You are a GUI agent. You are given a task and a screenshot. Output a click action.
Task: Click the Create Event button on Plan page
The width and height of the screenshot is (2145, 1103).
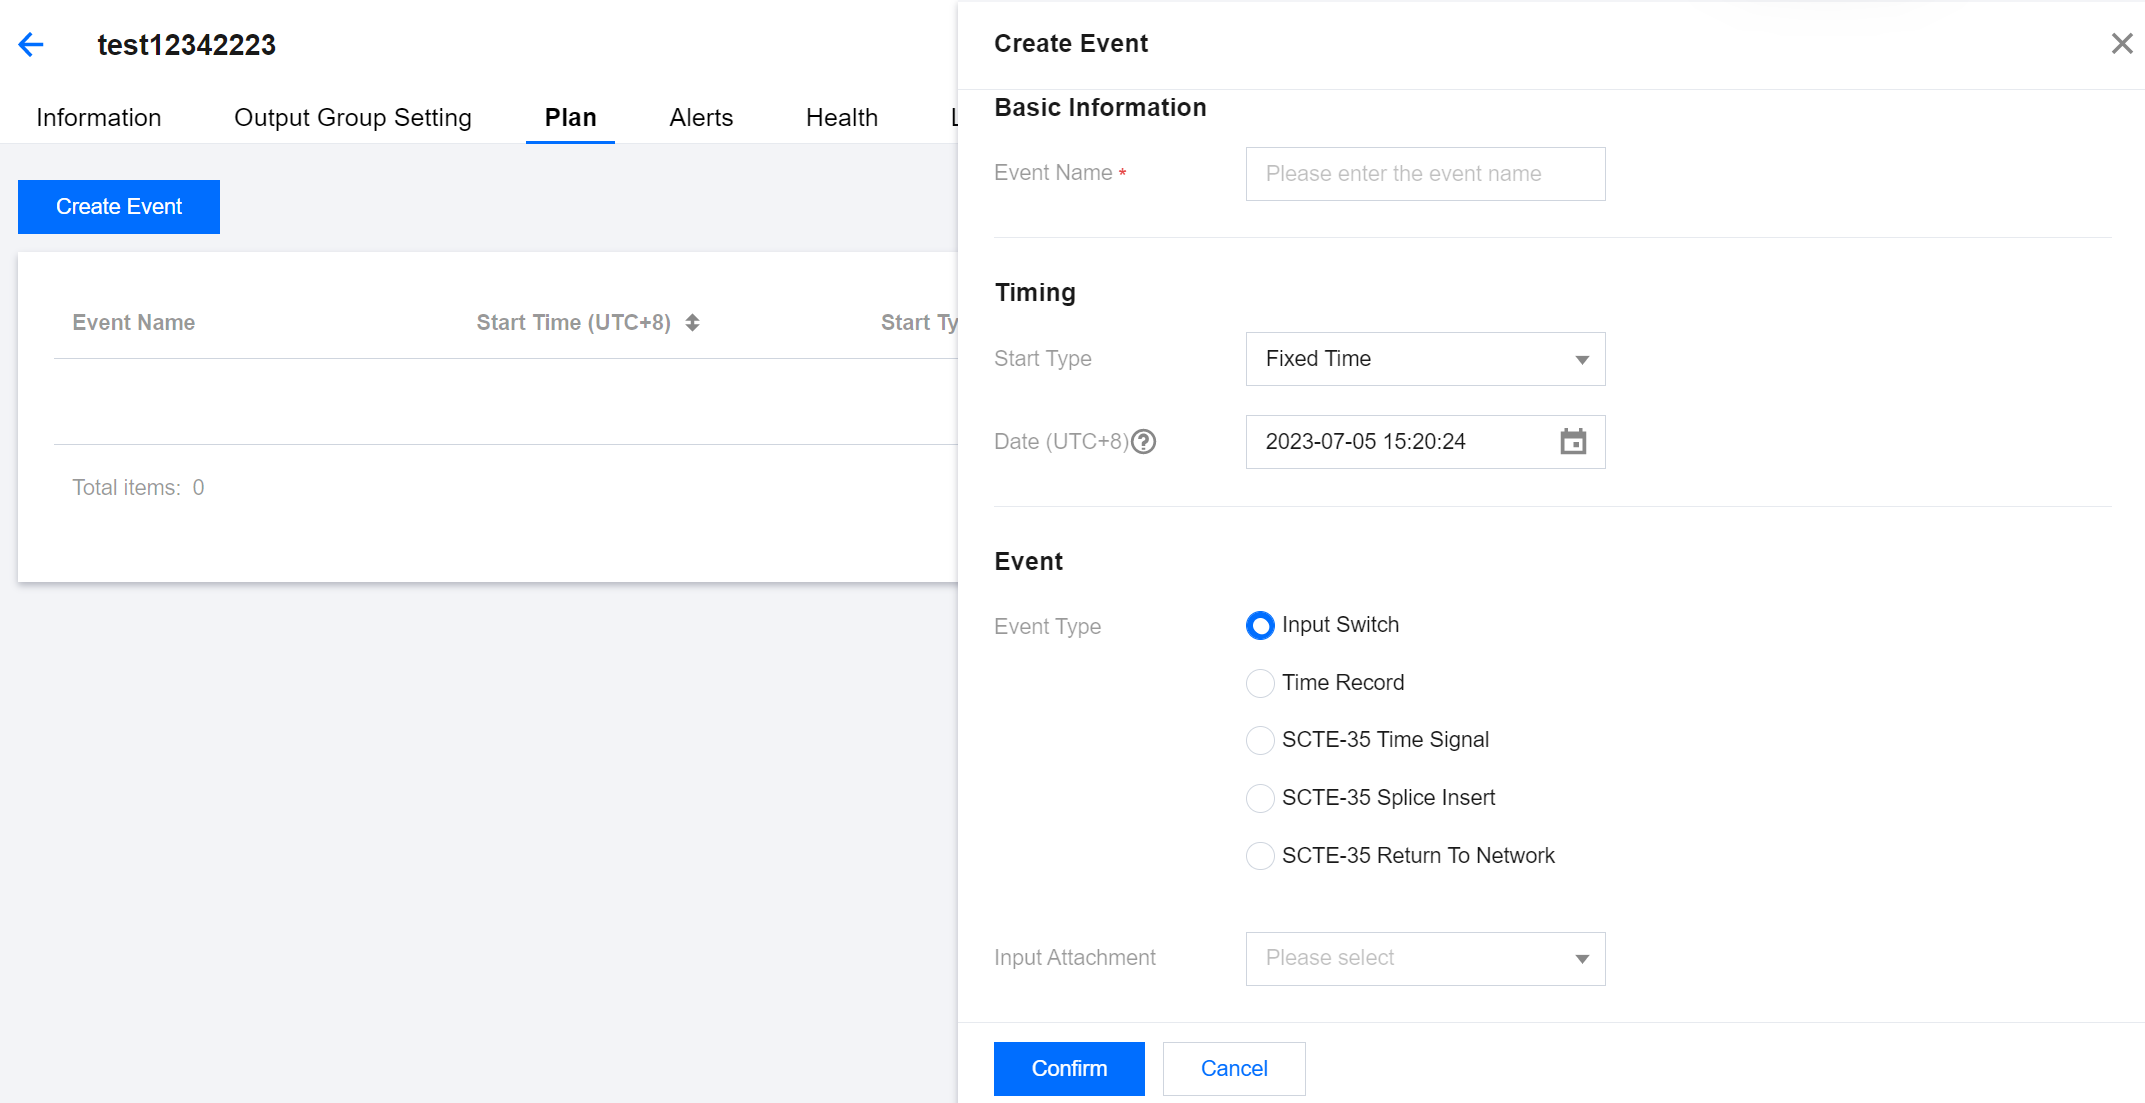119,207
